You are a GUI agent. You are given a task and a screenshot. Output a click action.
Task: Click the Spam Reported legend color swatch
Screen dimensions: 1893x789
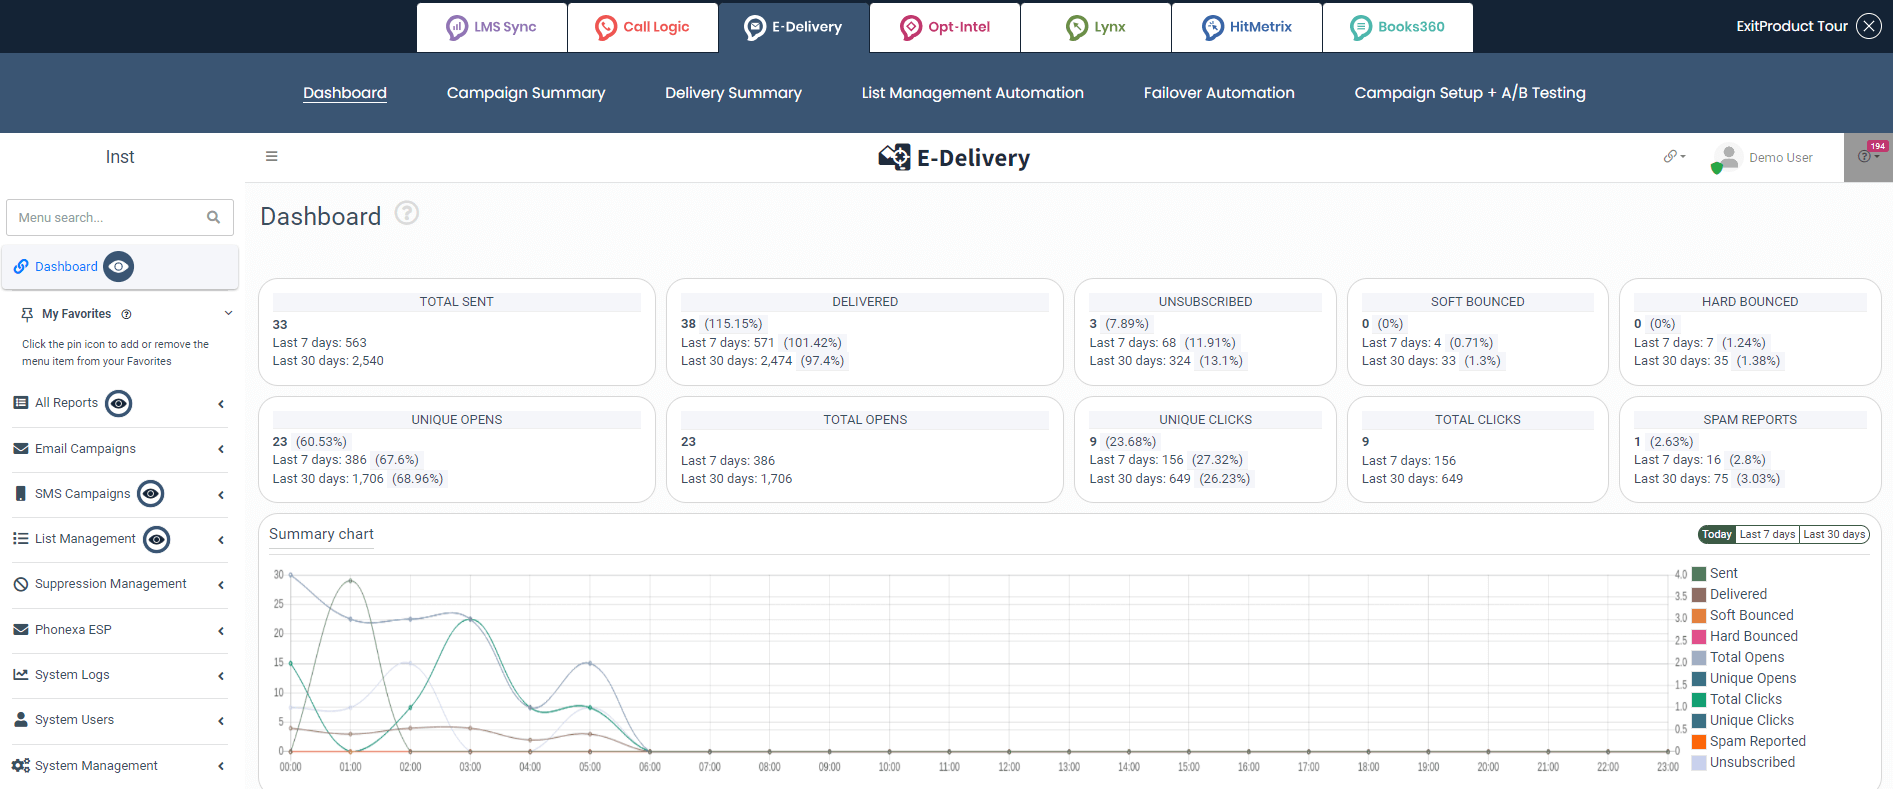pos(1698,741)
